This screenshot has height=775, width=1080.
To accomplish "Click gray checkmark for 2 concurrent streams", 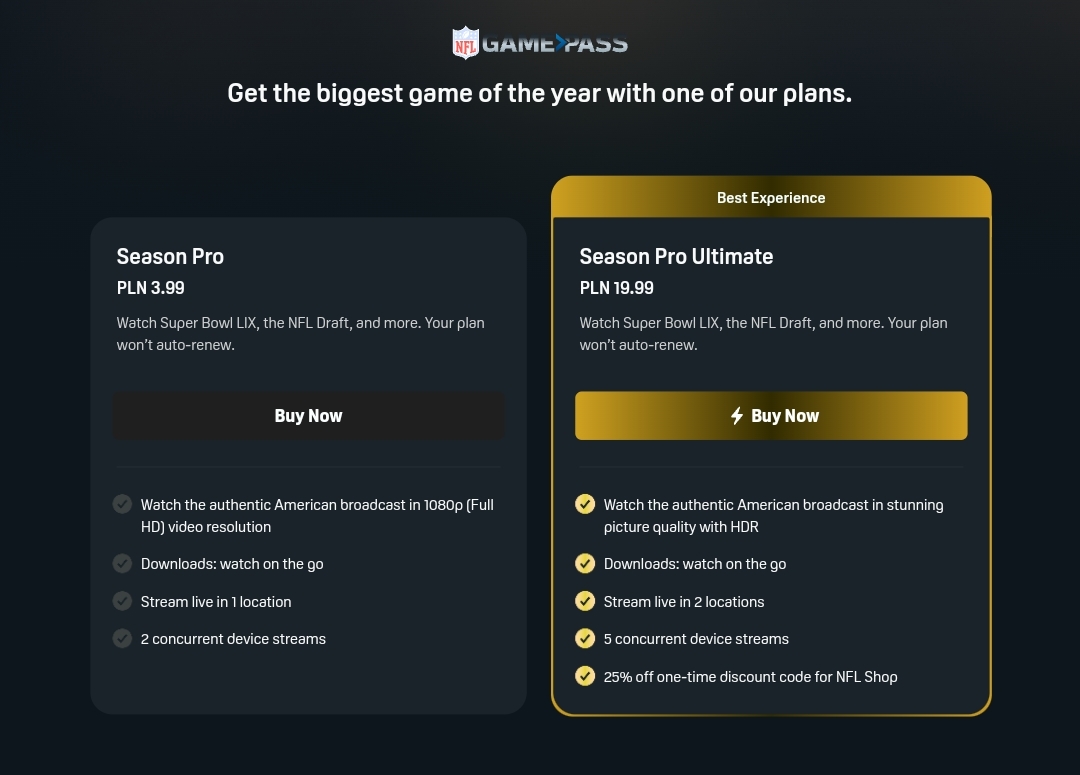I will pos(122,638).
